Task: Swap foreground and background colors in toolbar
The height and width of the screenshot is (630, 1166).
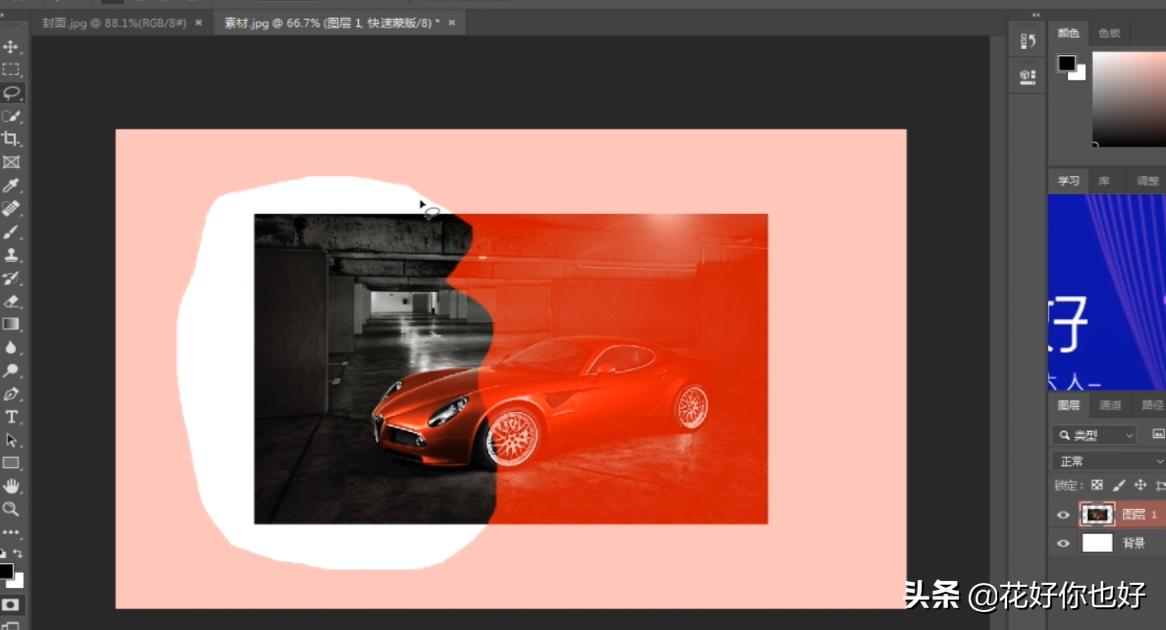Action: point(18,553)
